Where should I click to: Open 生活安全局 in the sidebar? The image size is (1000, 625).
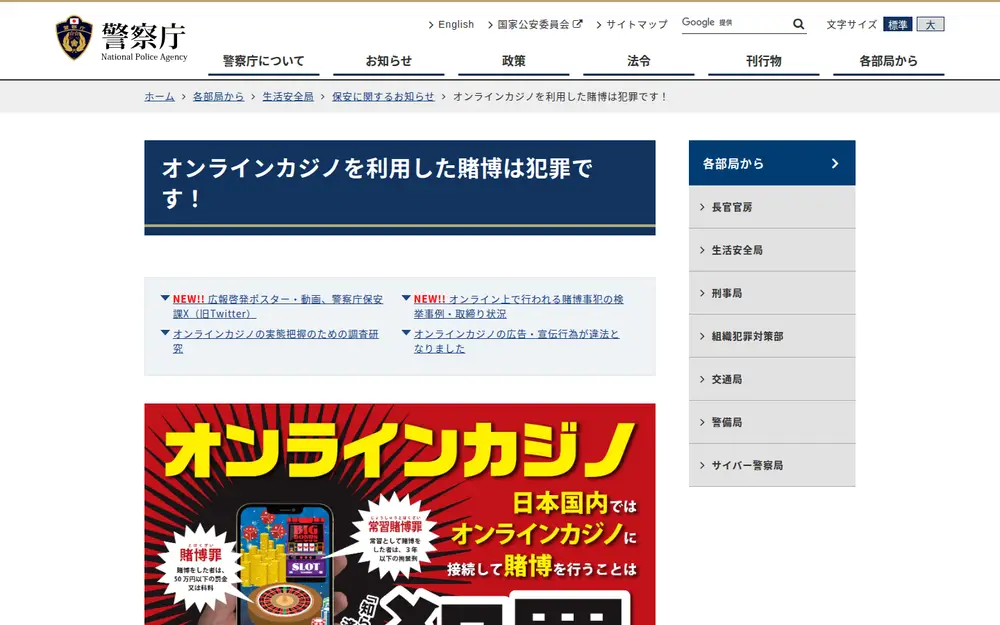pos(772,250)
